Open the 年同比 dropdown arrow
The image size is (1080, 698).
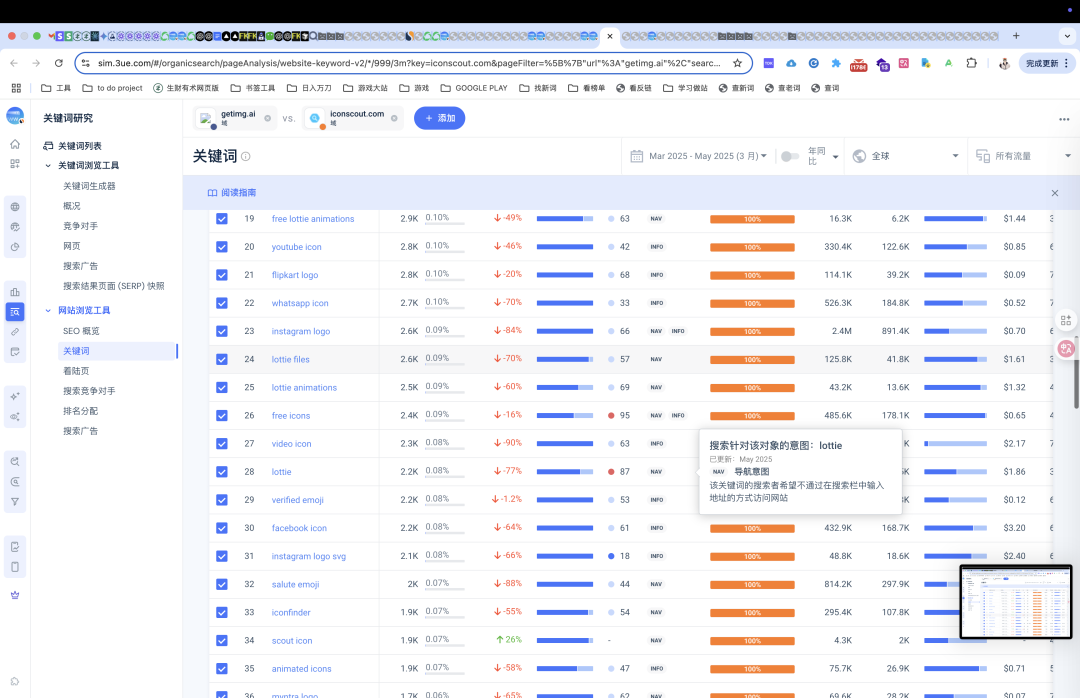pos(835,157)
